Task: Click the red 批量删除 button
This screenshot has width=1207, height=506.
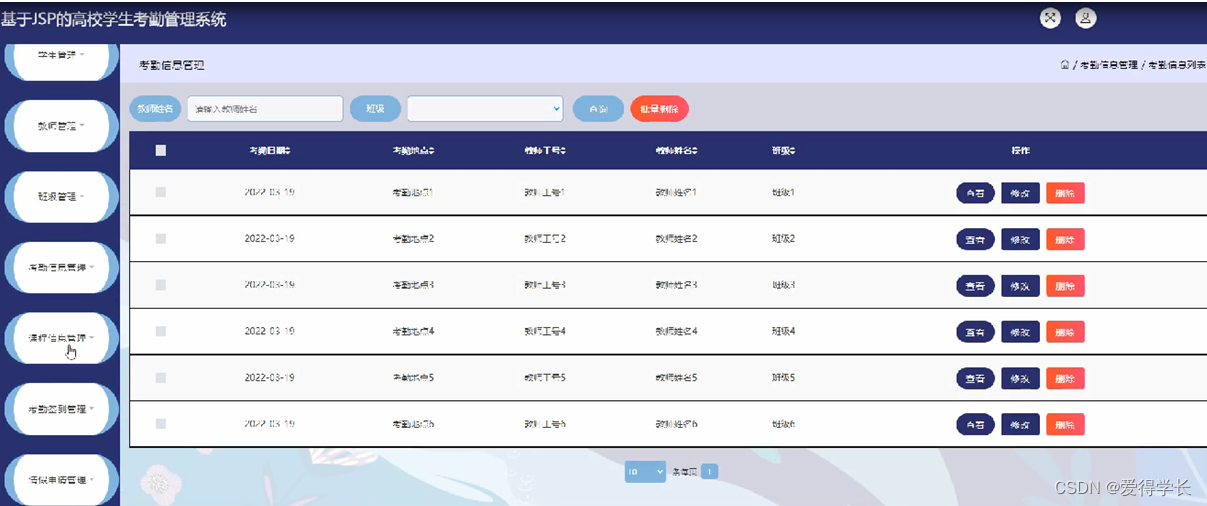Action: [x=659, y=108]
